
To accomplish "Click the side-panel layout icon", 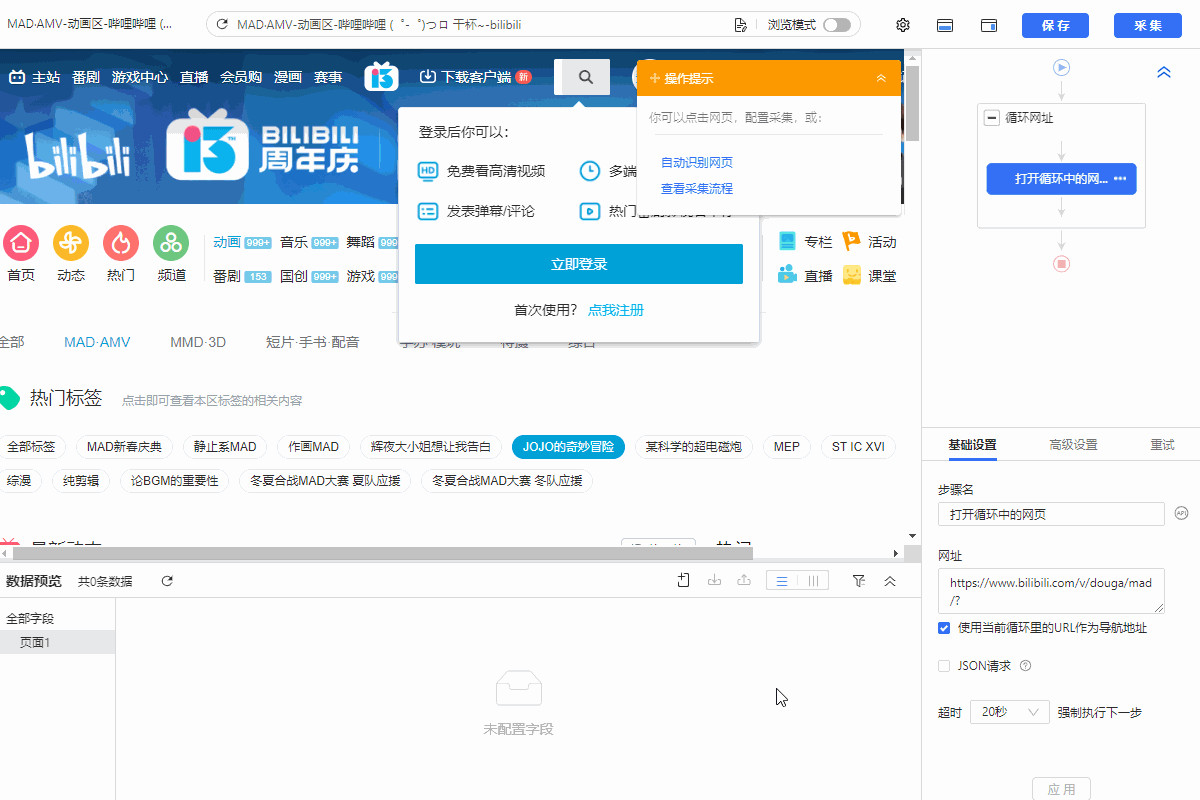I will (x=989, y=25).
